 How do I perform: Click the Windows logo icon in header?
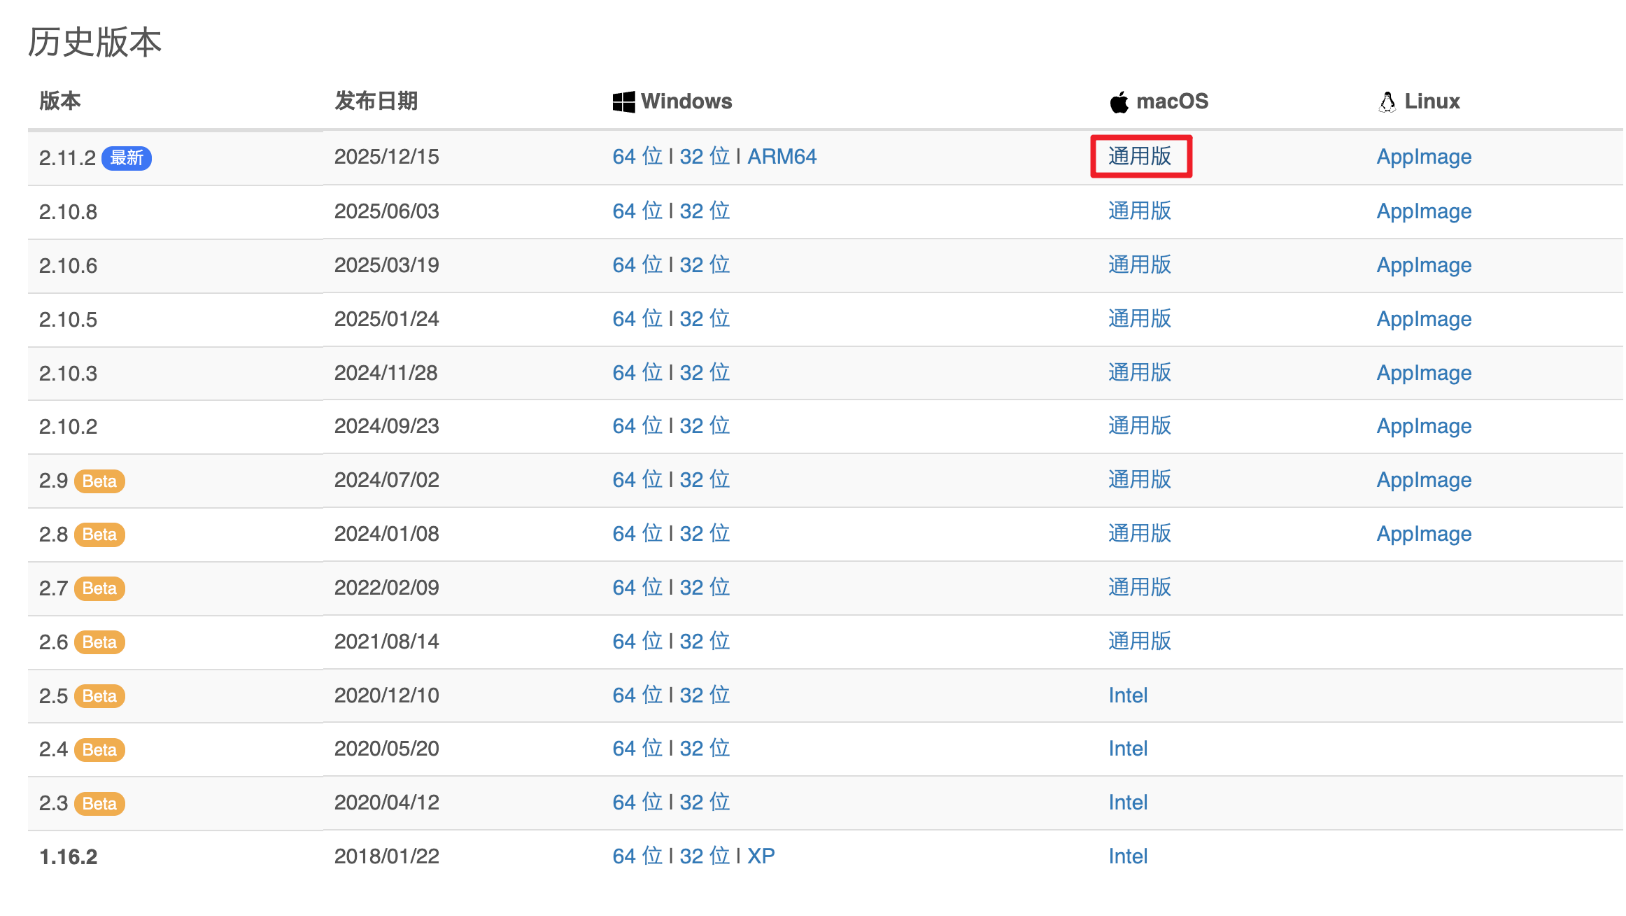623,102
